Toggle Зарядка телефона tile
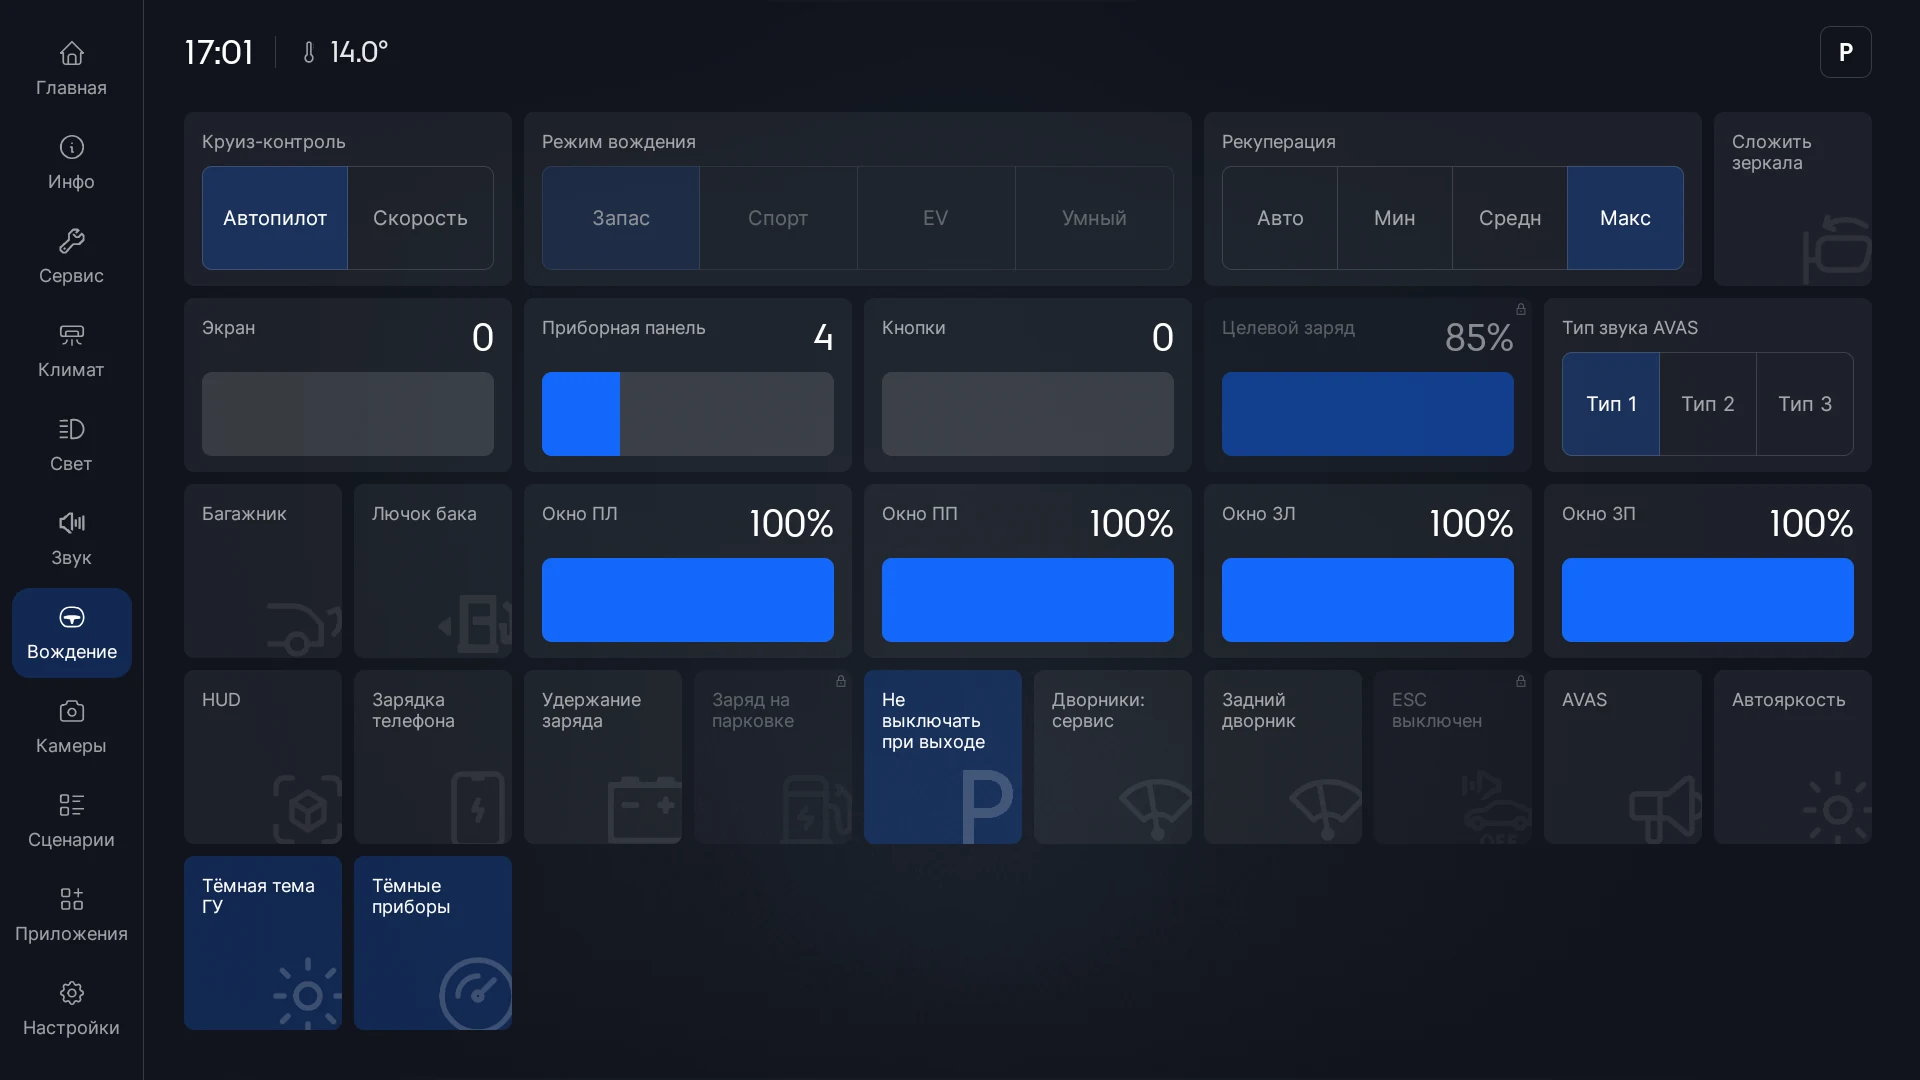 [433, 757]
